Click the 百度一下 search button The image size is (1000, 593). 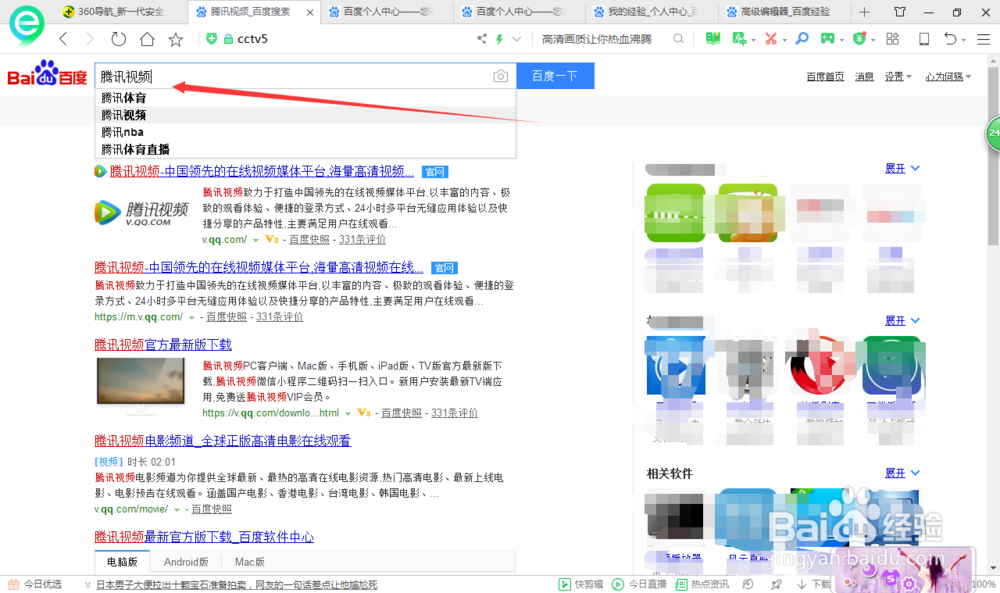(x=555, y=76)
